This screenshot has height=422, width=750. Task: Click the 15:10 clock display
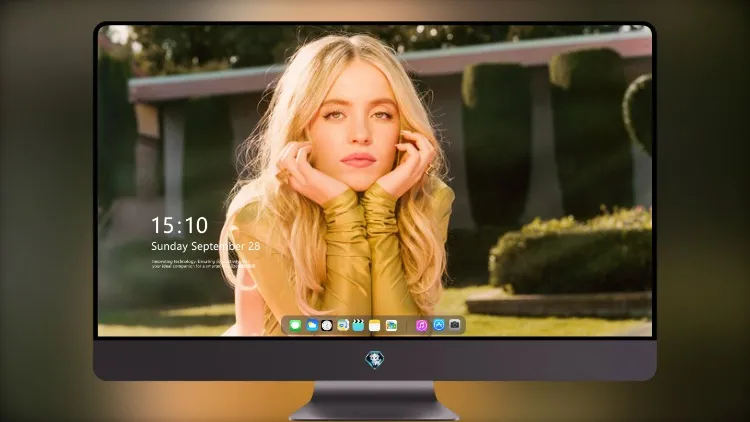point(179,225)
